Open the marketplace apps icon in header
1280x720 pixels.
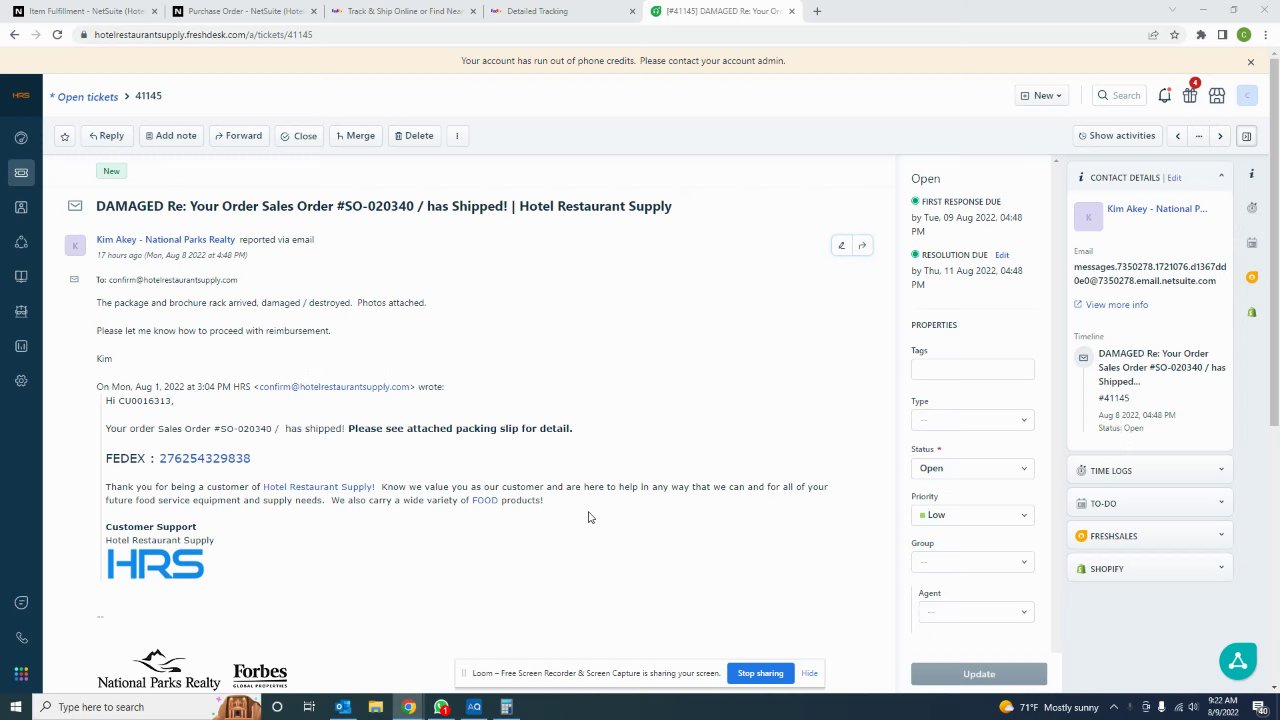click(1217, 96)
